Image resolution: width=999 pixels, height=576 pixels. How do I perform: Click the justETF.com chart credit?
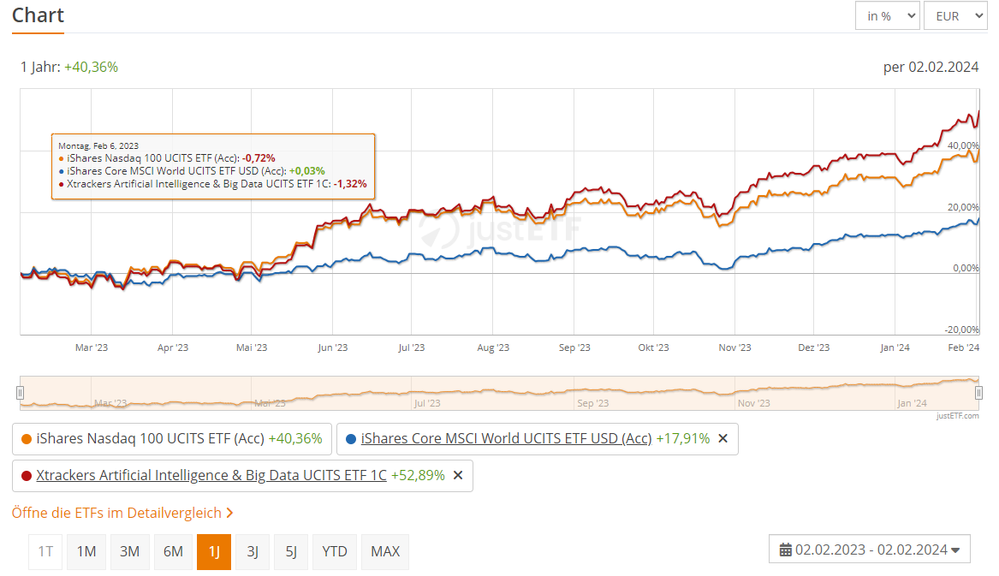pyautogui.click(x=958, y=415)
